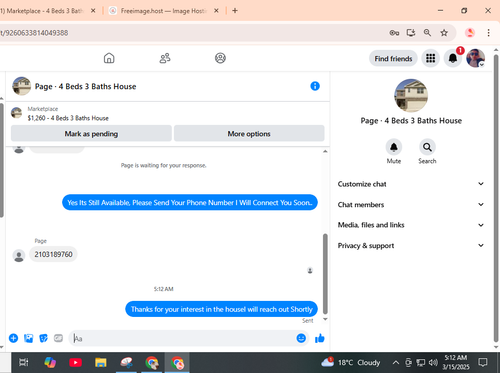This screenshot has height=373, width=500.
Task: Switch to the Freeimage.host tab
Action: point(163,11)
